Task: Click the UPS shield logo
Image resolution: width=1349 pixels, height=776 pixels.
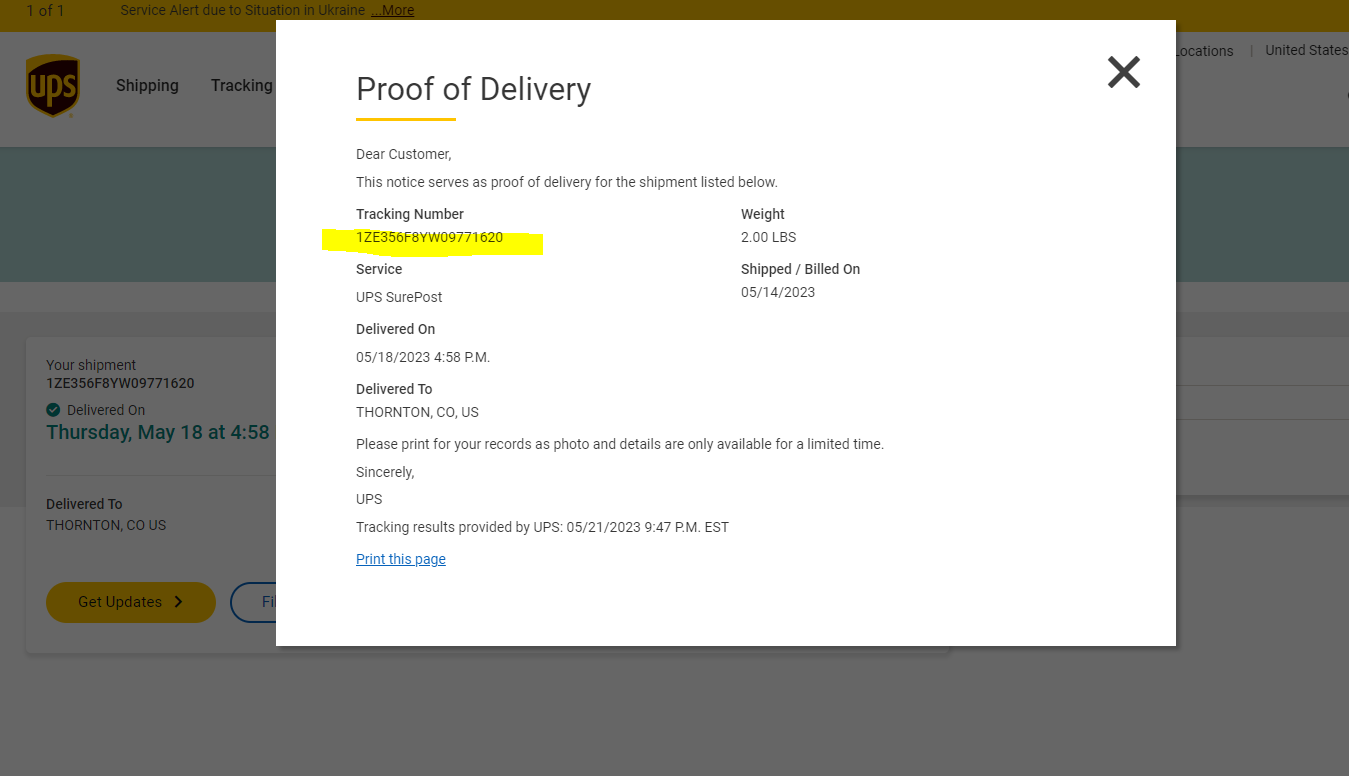Action: tap(53, 86)
